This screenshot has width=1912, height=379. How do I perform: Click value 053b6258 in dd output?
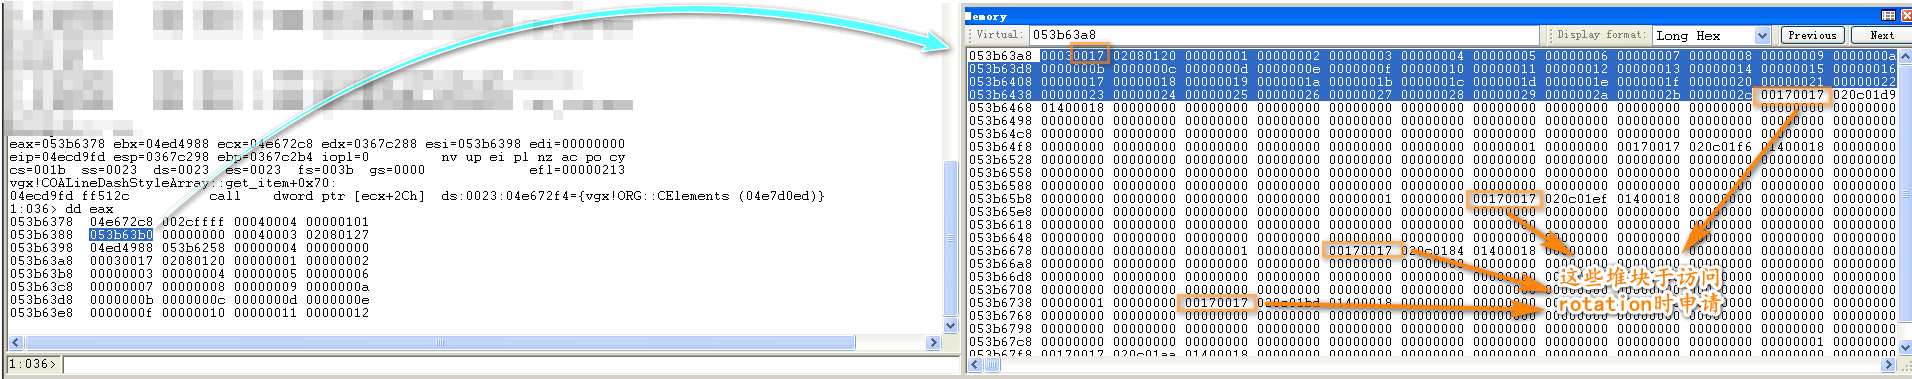pyautogui.click(x=193, y=248)
